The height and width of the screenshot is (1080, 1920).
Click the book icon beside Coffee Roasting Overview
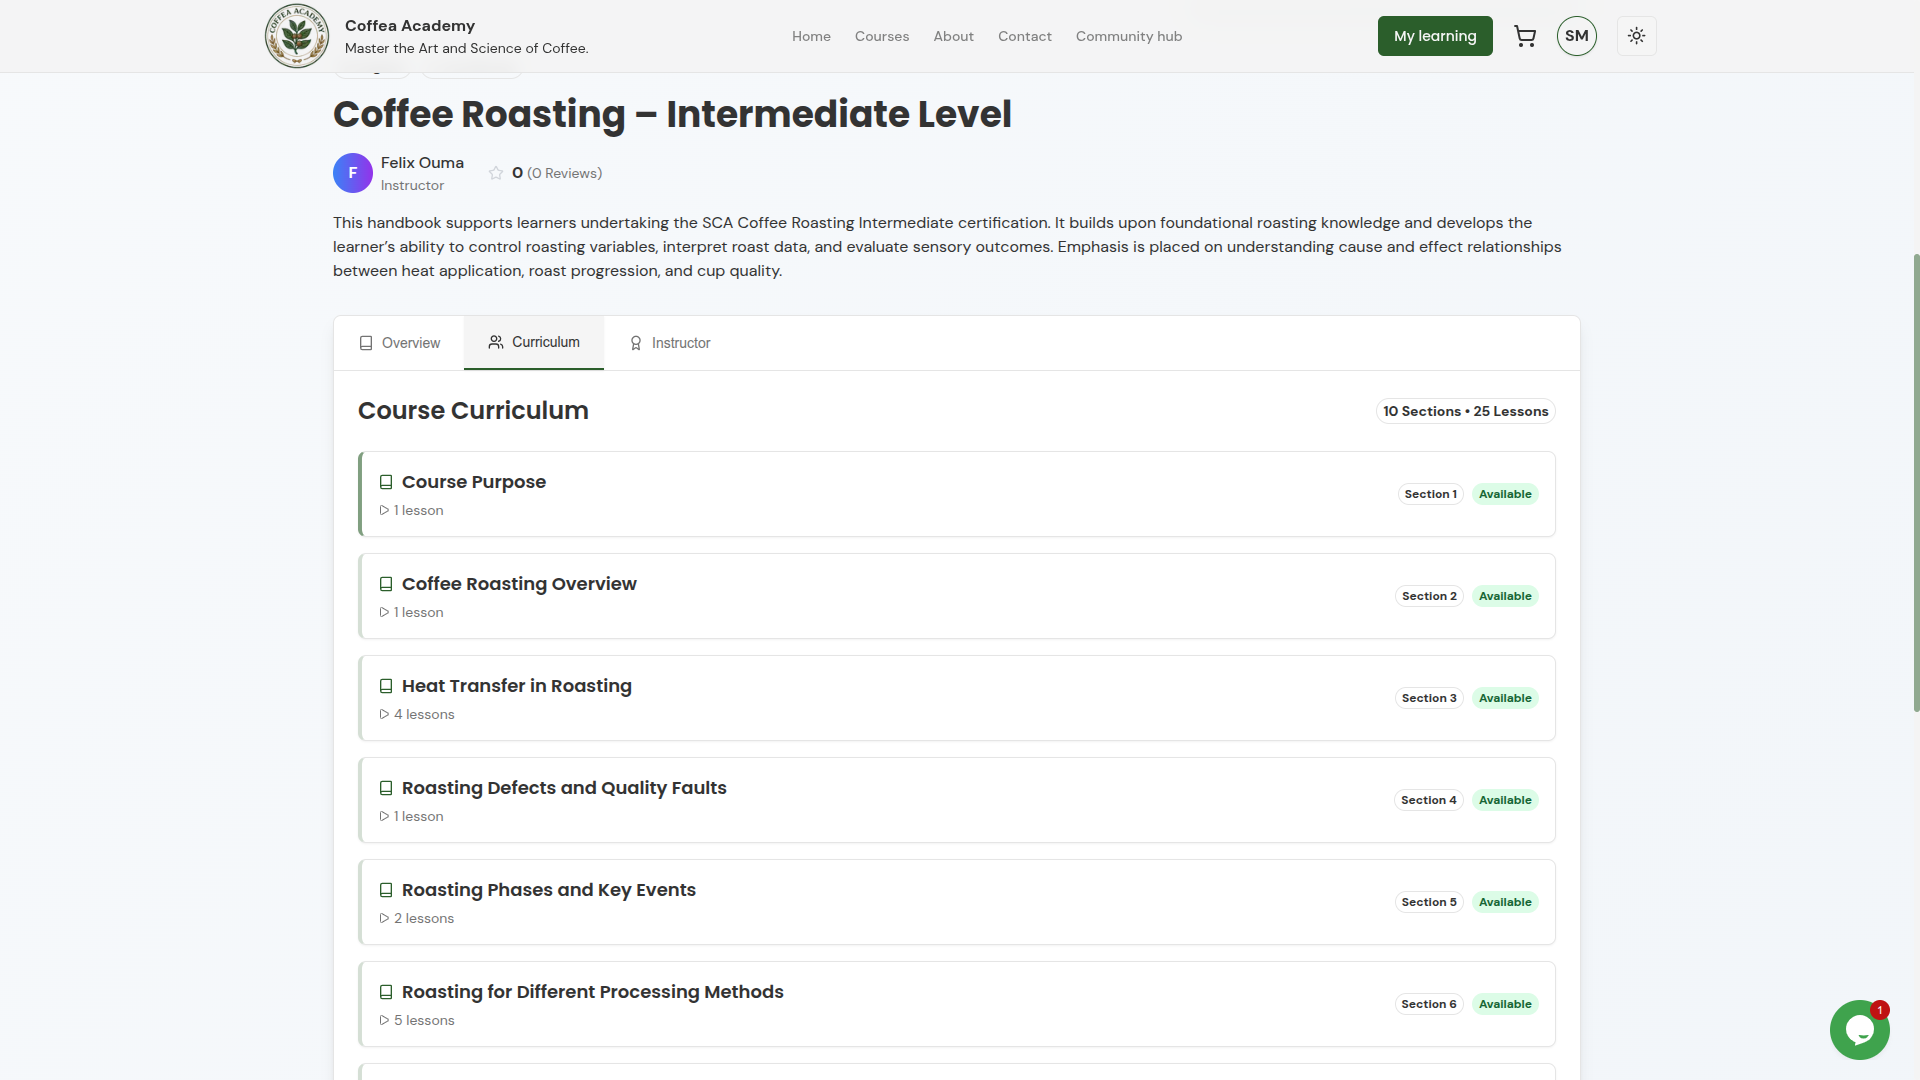[386, 584]
